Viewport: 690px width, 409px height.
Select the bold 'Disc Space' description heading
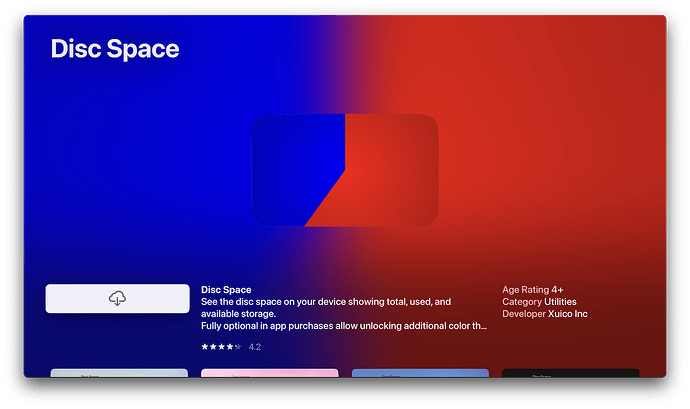click(226, 290)
